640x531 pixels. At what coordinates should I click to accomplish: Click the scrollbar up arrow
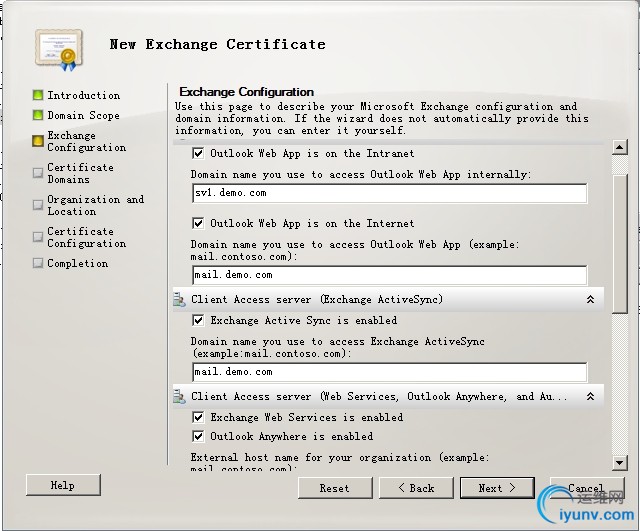point(620,147)
